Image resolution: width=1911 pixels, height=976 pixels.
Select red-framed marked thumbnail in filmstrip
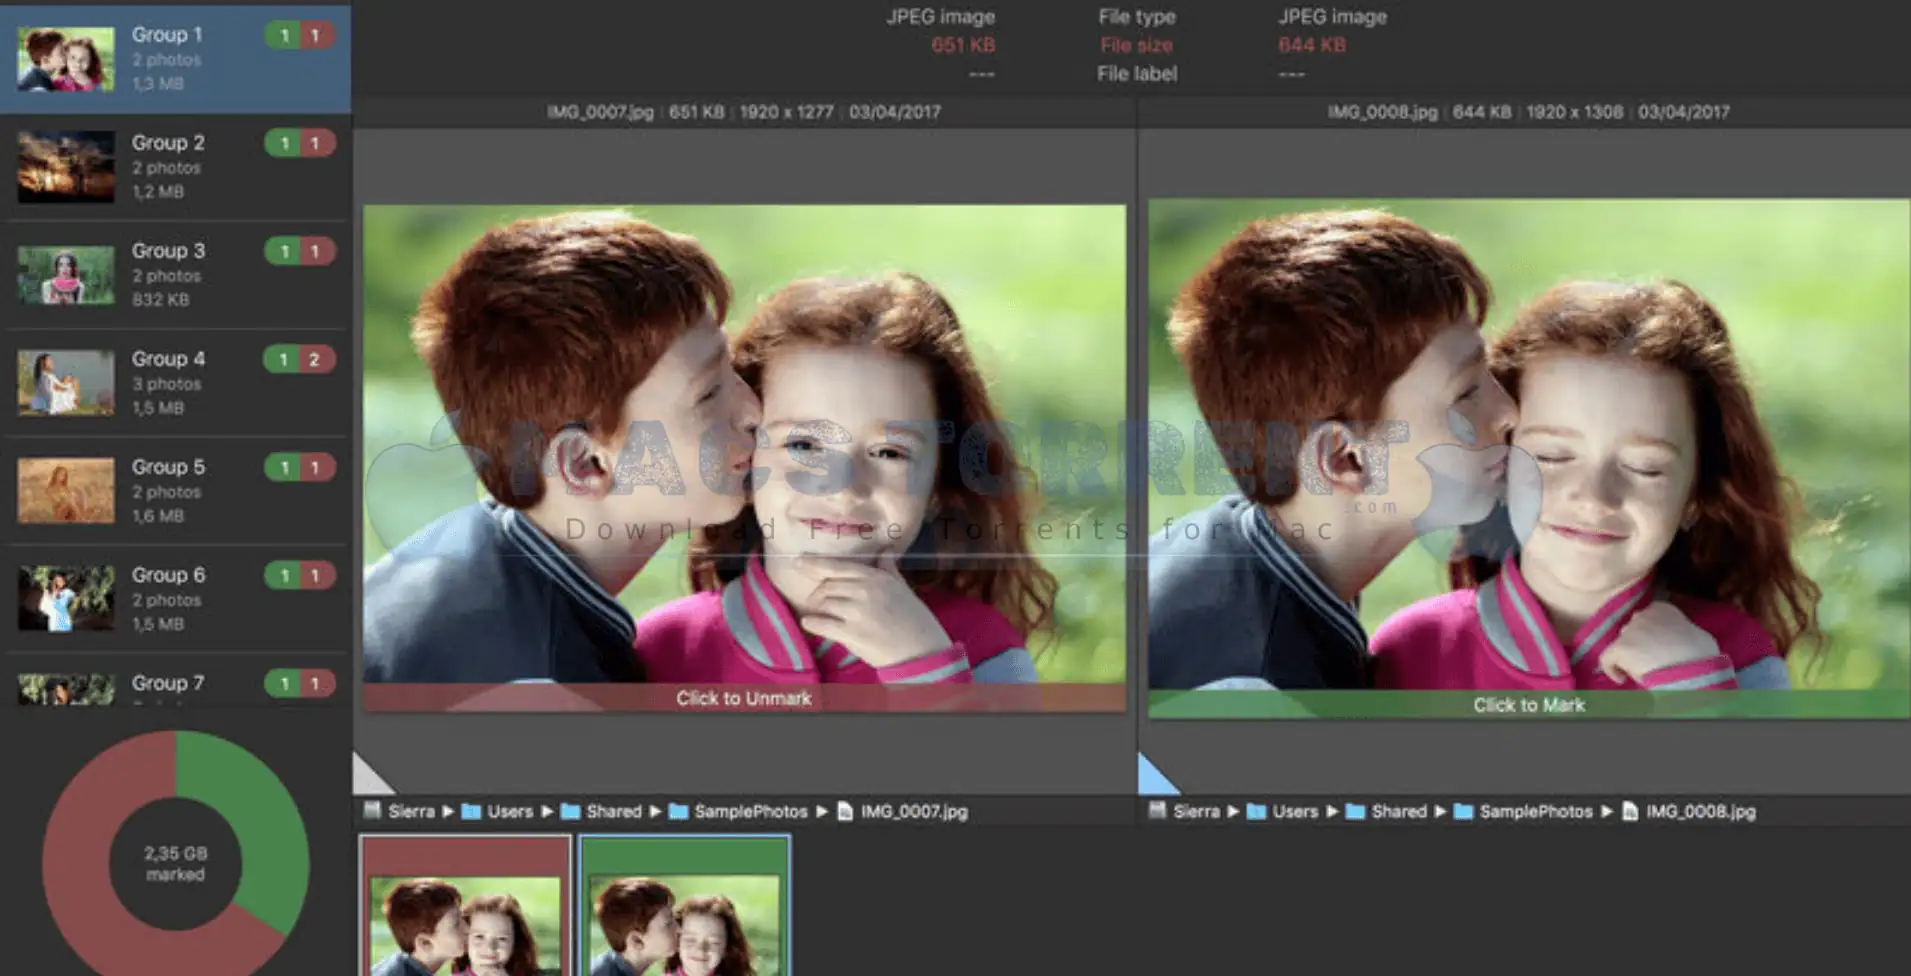tap(465, 906)
